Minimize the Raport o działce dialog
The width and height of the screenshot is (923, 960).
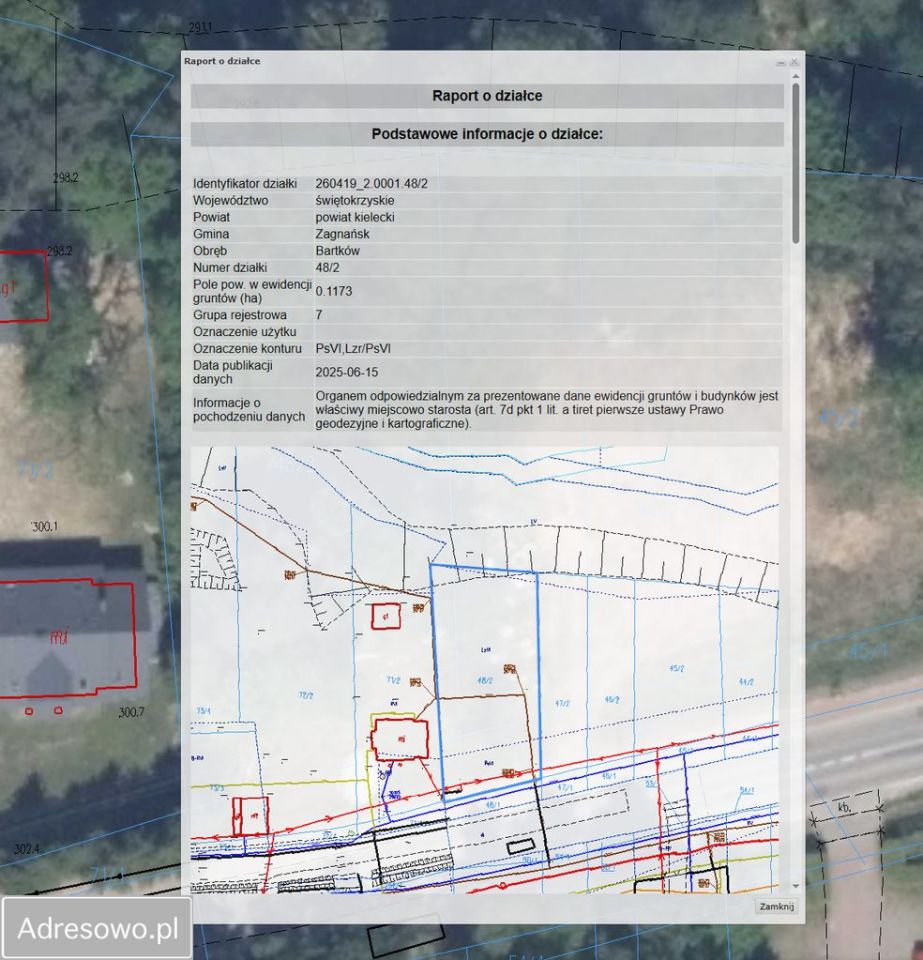[781, 63]
